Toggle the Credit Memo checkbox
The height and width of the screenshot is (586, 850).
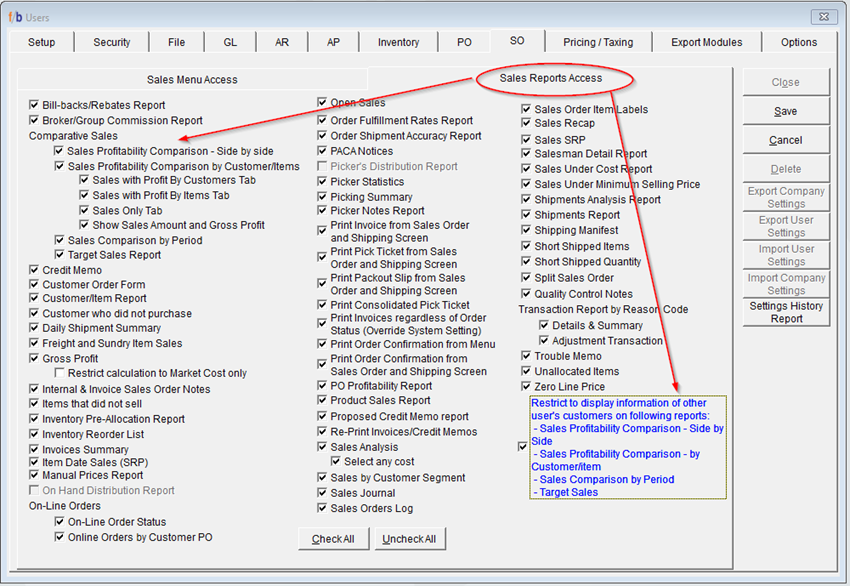tap(35, 270)
